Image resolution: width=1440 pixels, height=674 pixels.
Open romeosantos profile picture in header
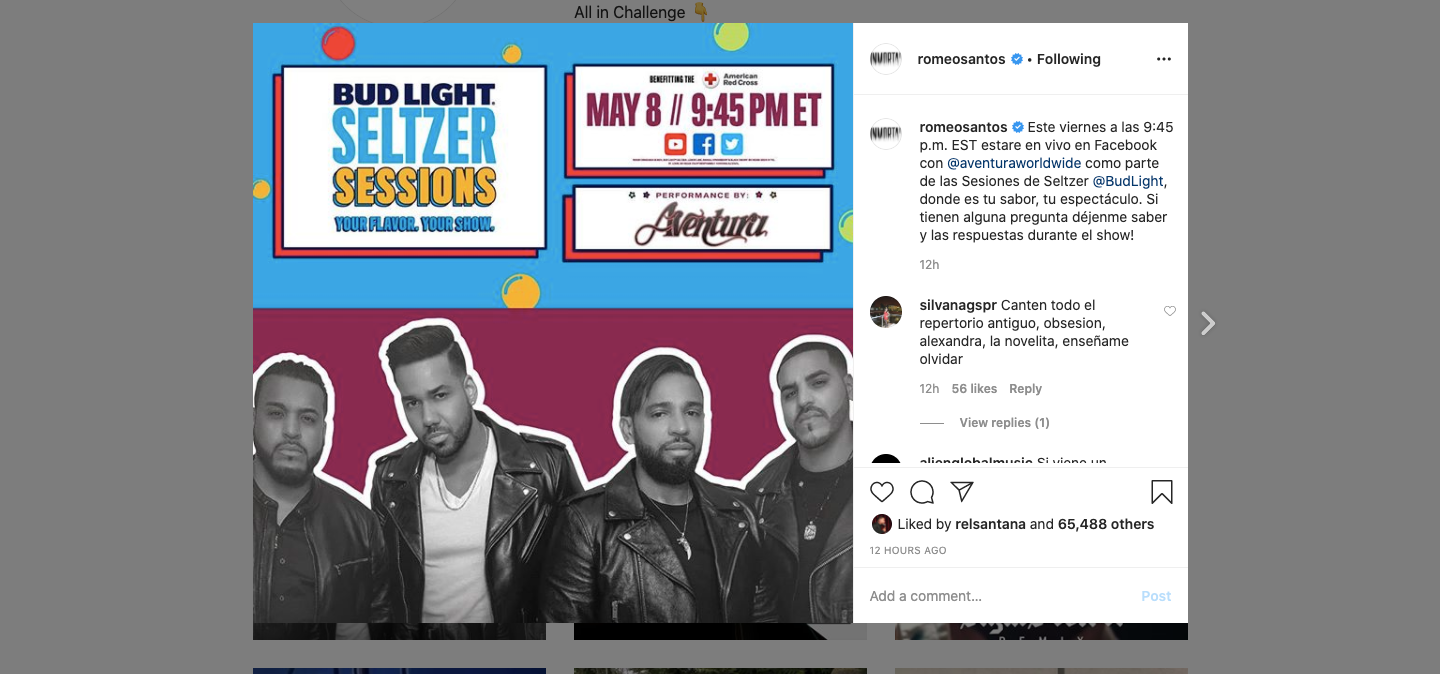click(886, 59)
